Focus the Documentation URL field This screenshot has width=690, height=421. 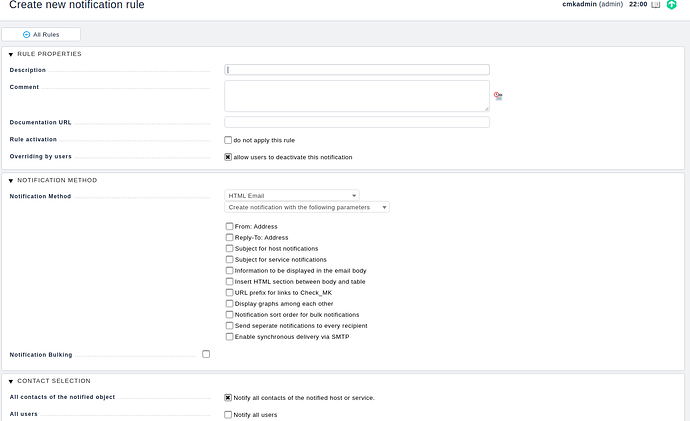(357, 122)
